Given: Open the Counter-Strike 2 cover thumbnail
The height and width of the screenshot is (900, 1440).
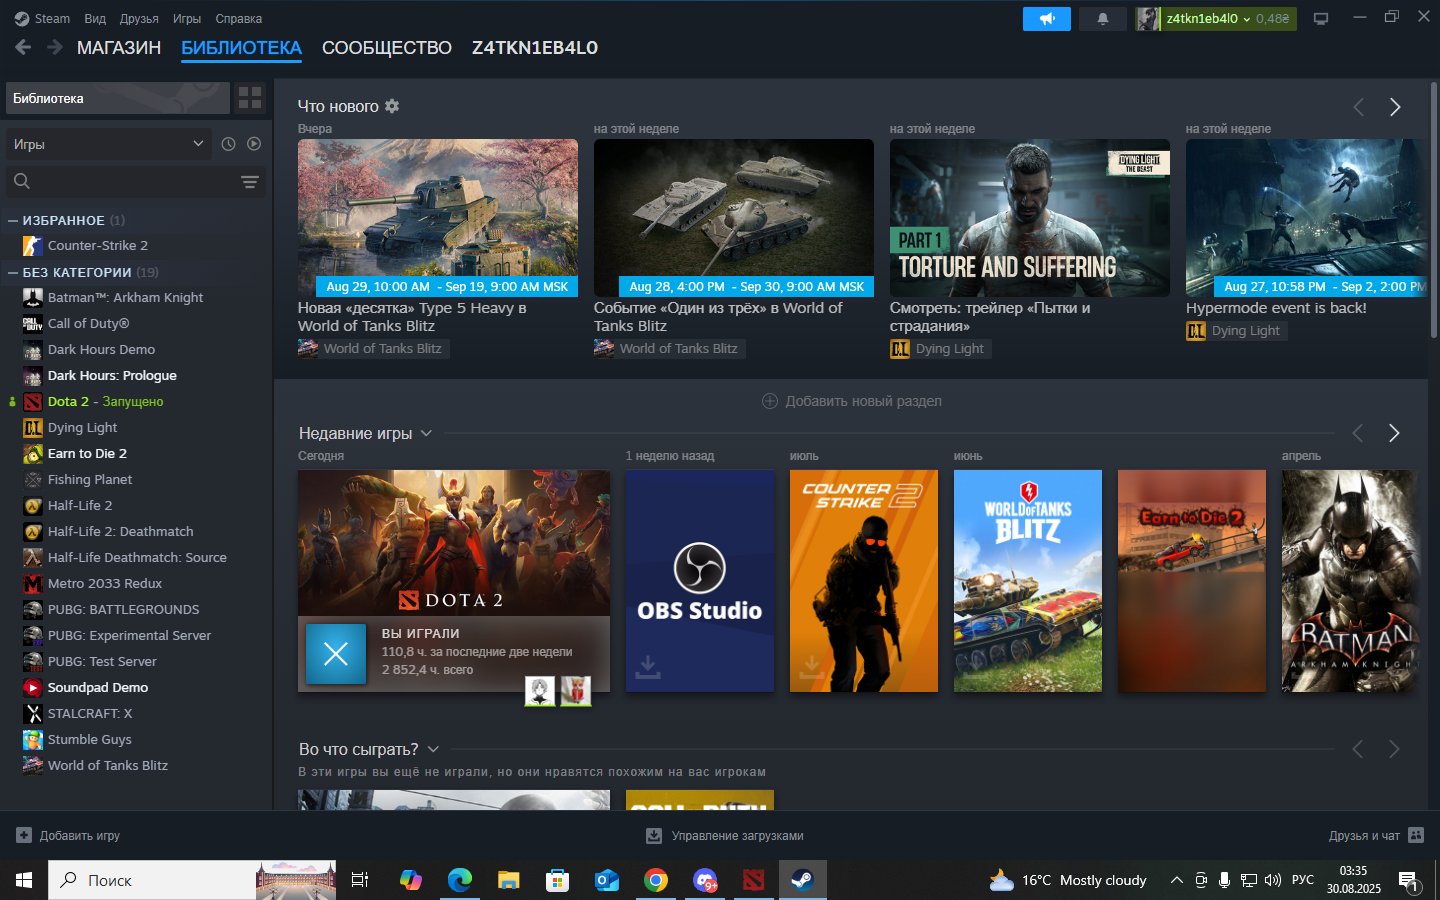Looking at the screenshot, I should coord(863,581).
